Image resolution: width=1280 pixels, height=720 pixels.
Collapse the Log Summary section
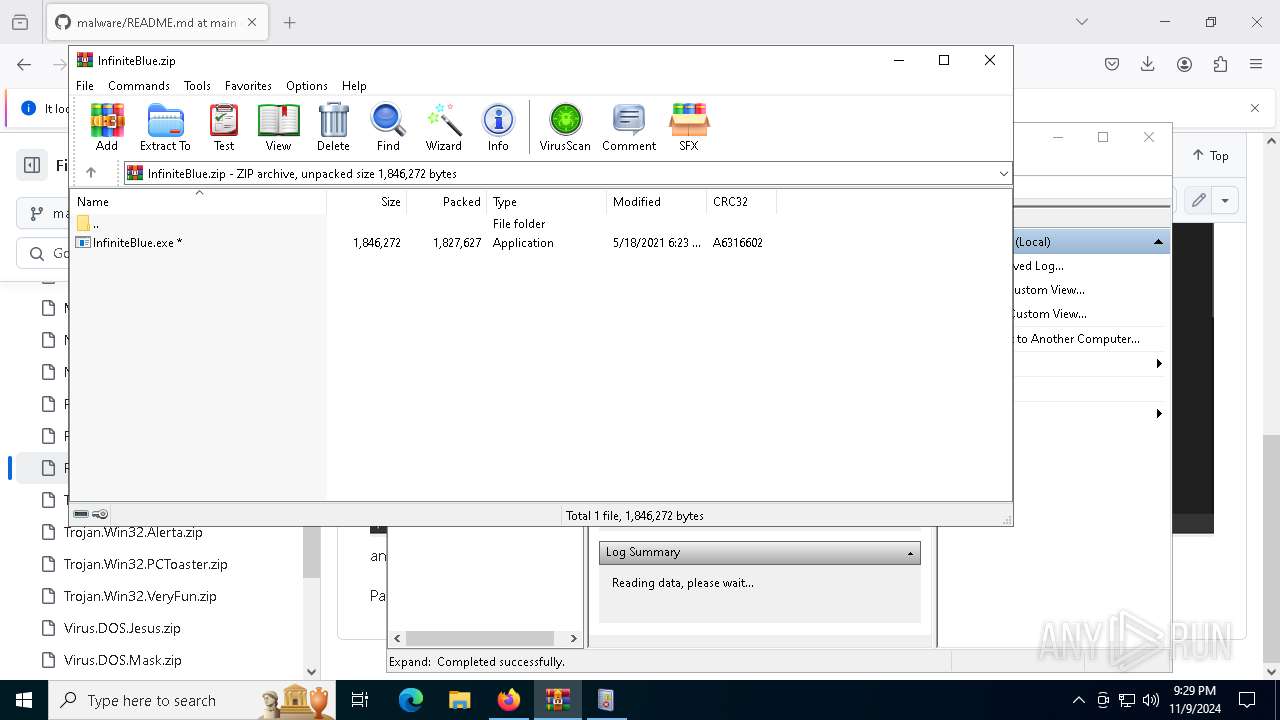(x=910, y=553)
